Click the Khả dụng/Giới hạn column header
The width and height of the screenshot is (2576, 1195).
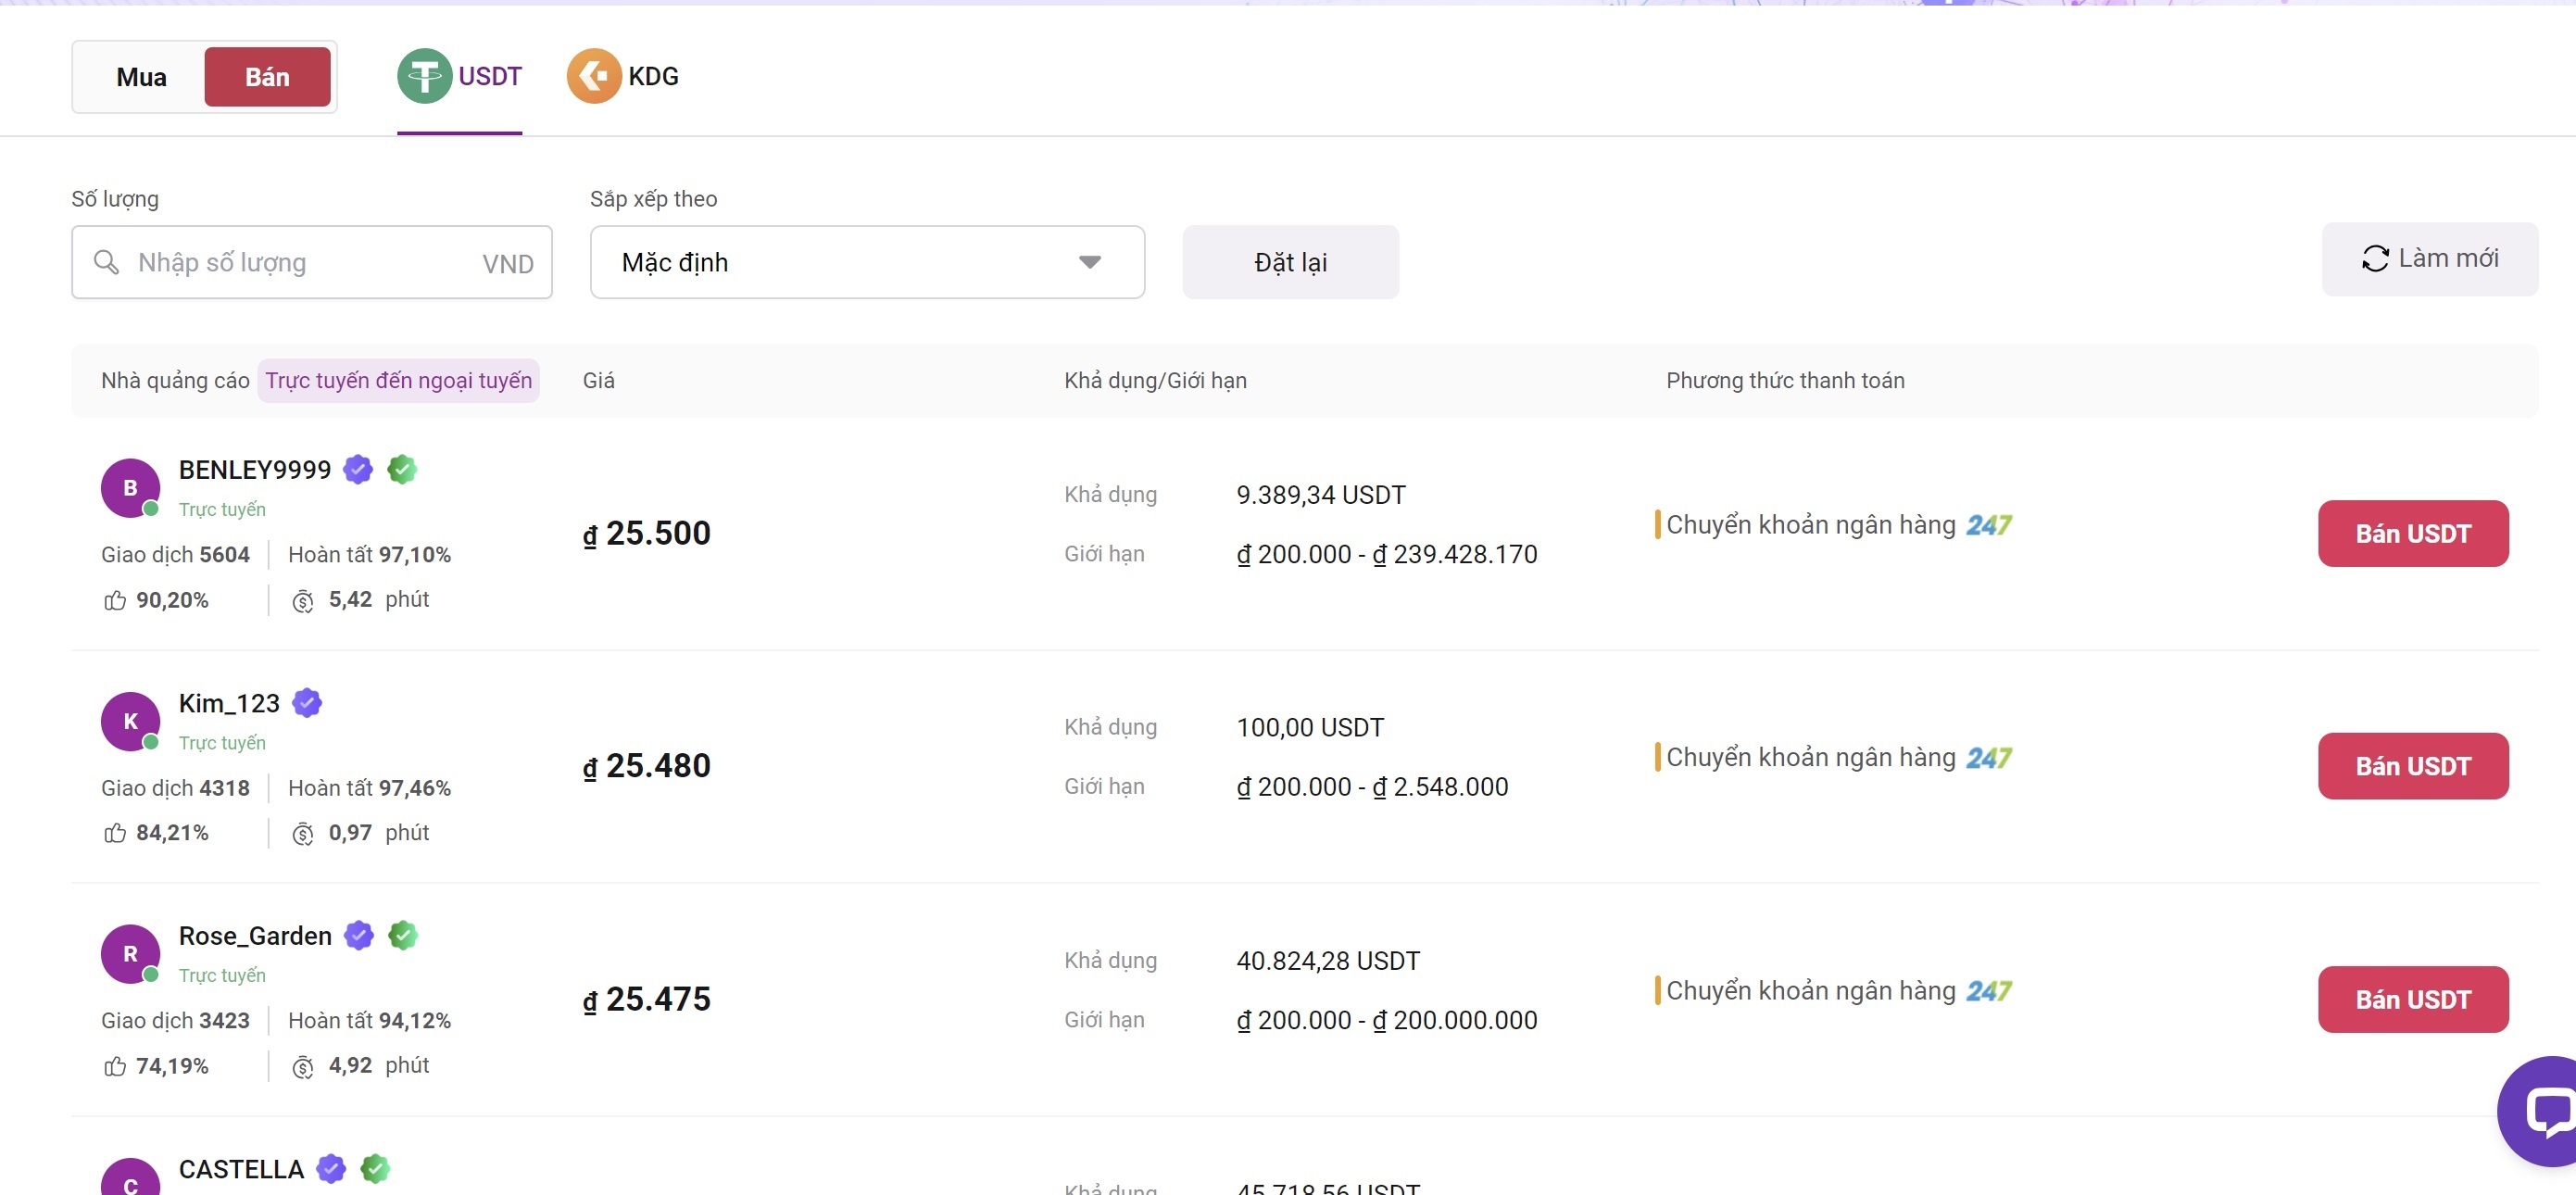coord(1155,381)
